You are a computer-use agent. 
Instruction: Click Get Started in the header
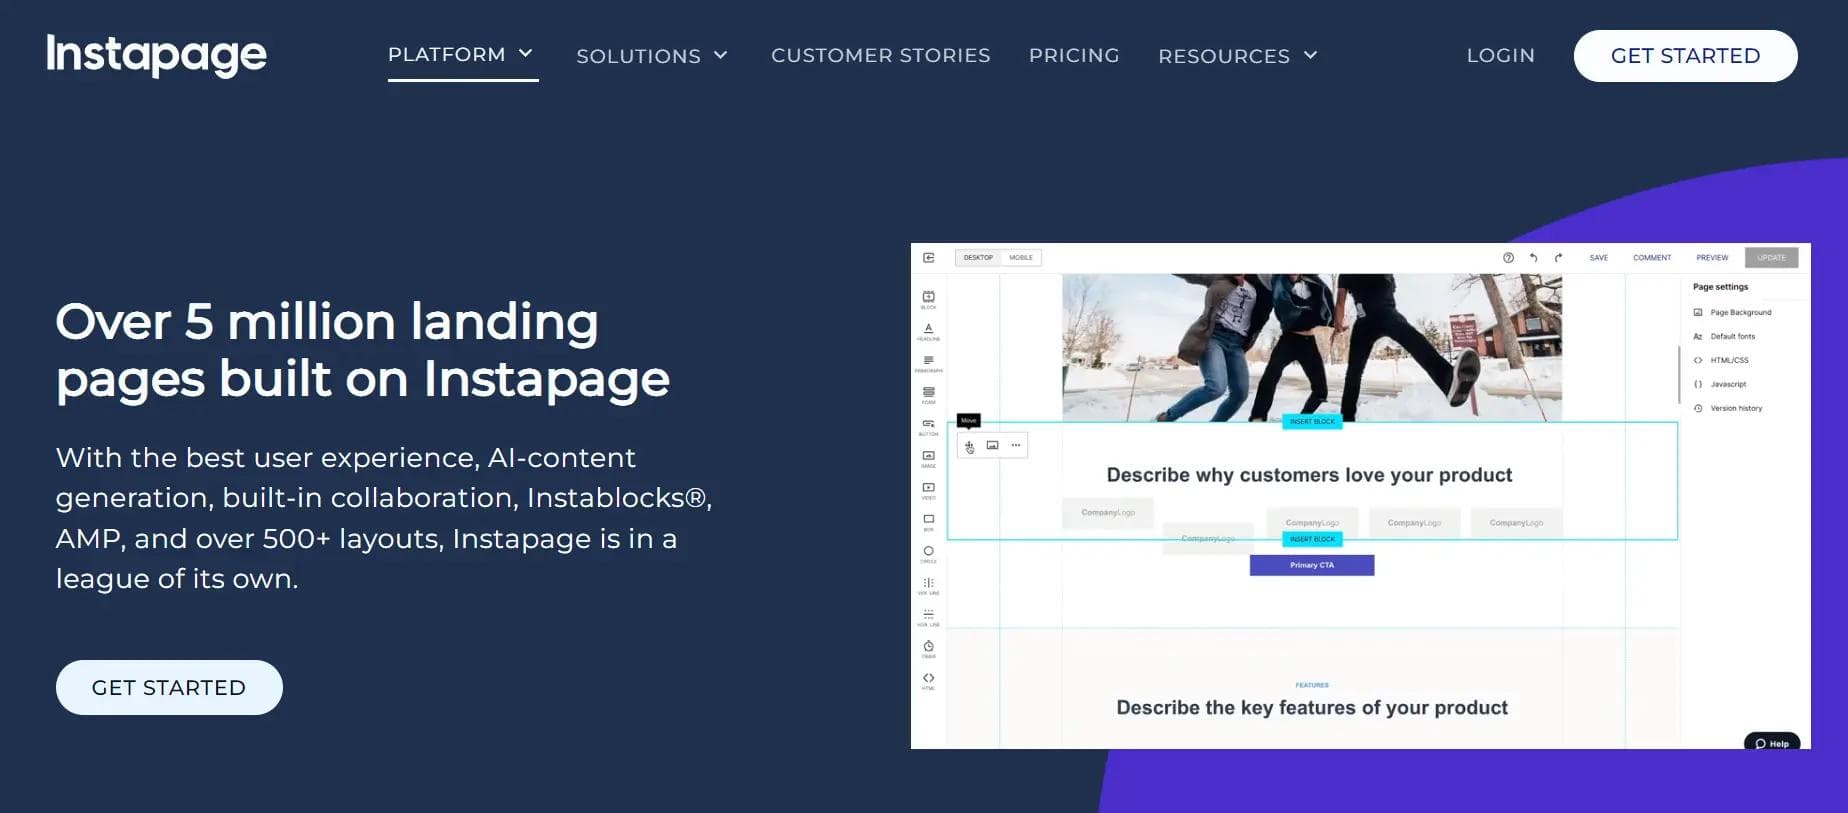1685,56
